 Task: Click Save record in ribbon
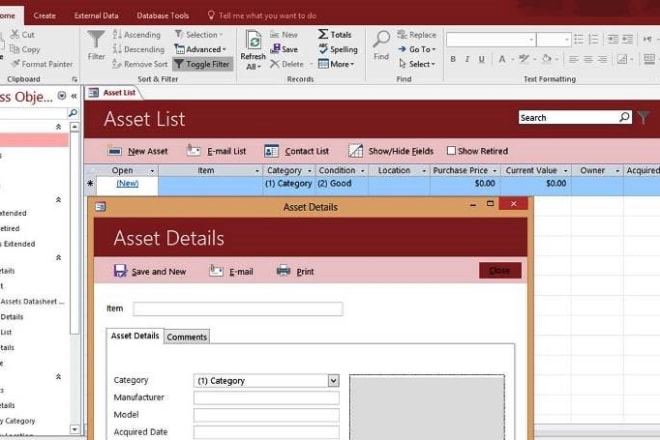click(x=284, y=49)
